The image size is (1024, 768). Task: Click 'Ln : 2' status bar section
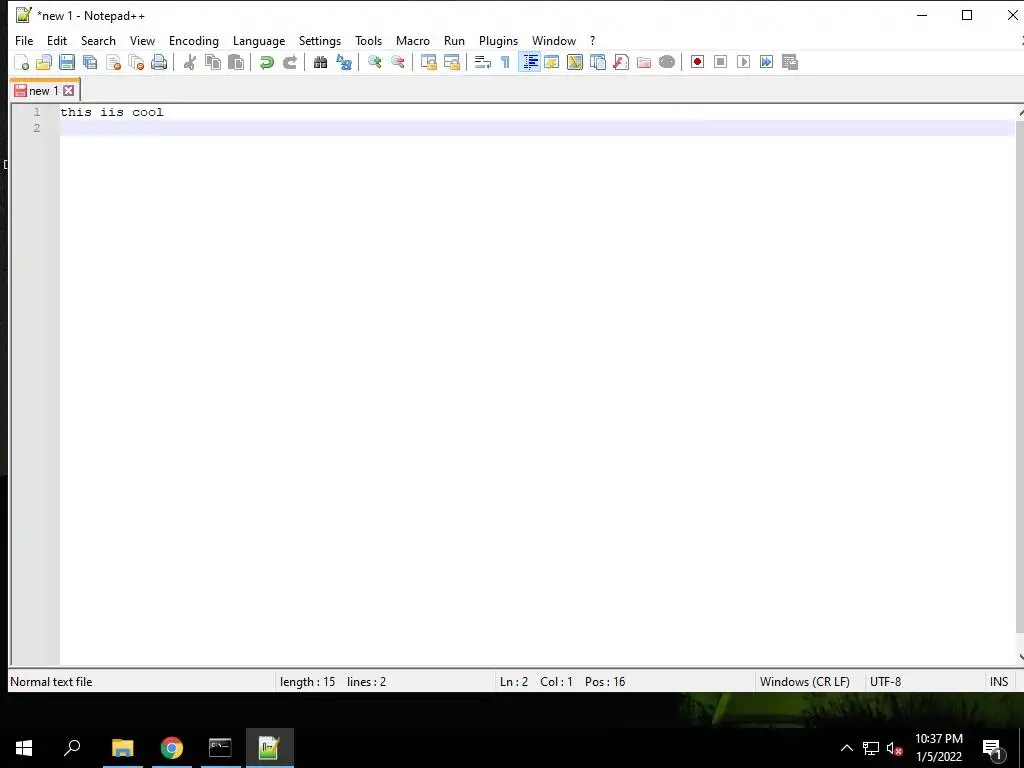pyautogui.click(x=514, y=682)
